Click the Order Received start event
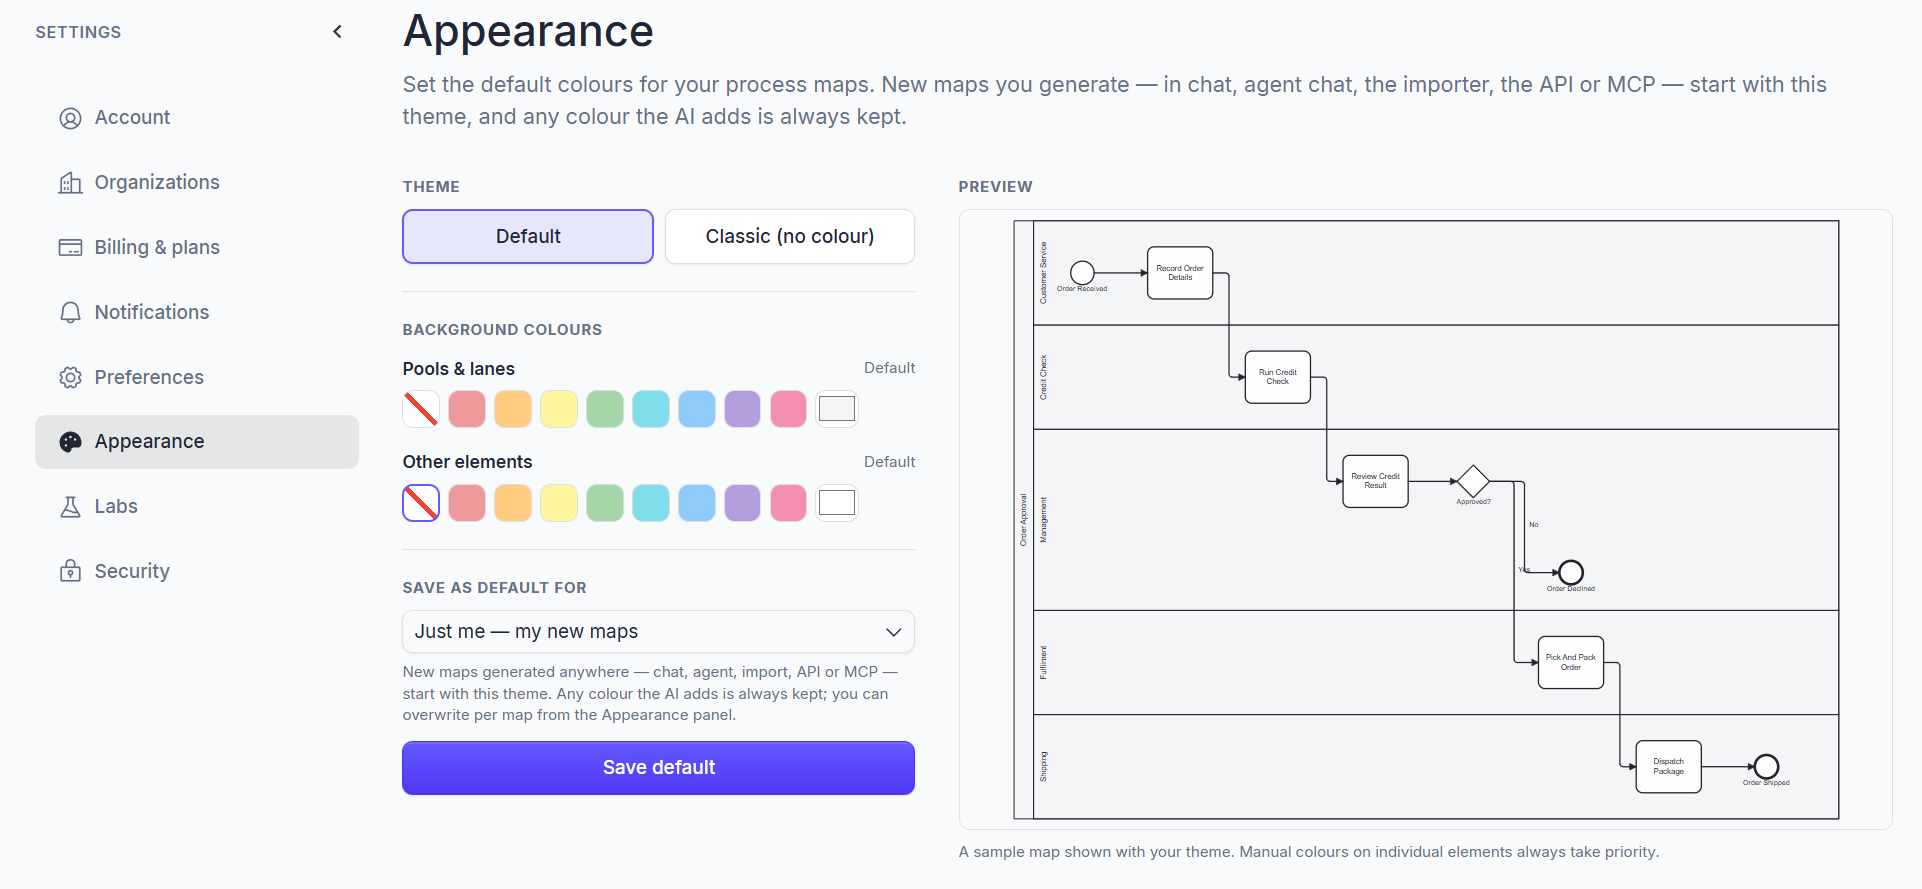This screenshot has width=1922, height=889. click(x=1082, y=273)
